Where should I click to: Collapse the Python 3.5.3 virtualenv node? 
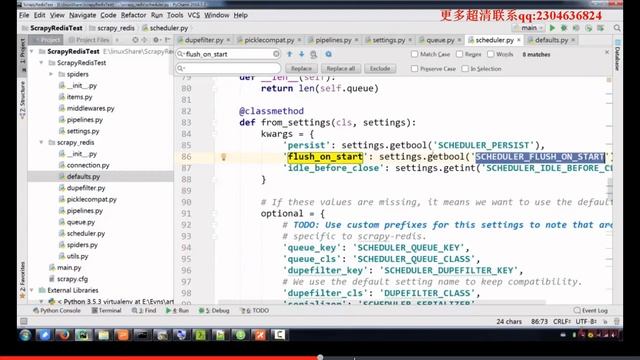tap(41, 302)
